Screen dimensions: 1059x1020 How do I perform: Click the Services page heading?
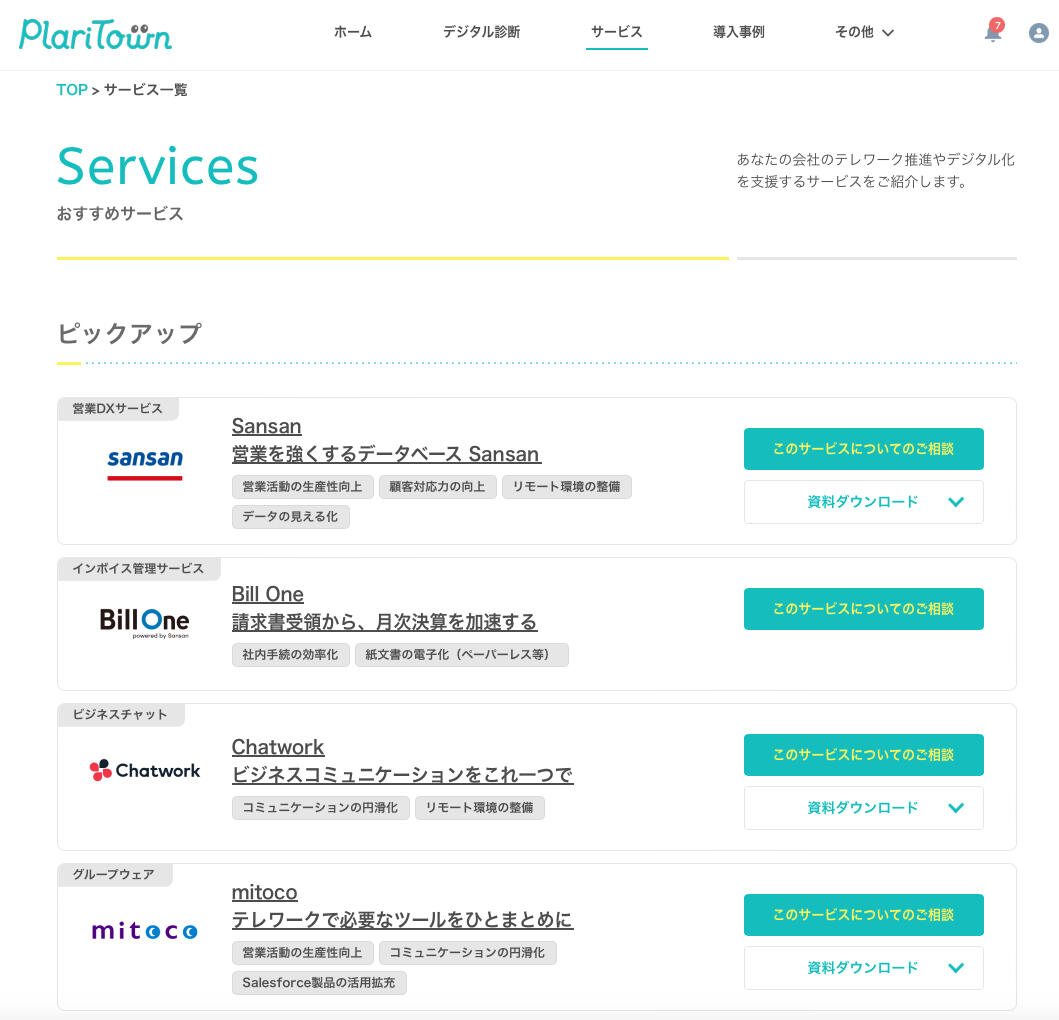(x=157, y=166)
